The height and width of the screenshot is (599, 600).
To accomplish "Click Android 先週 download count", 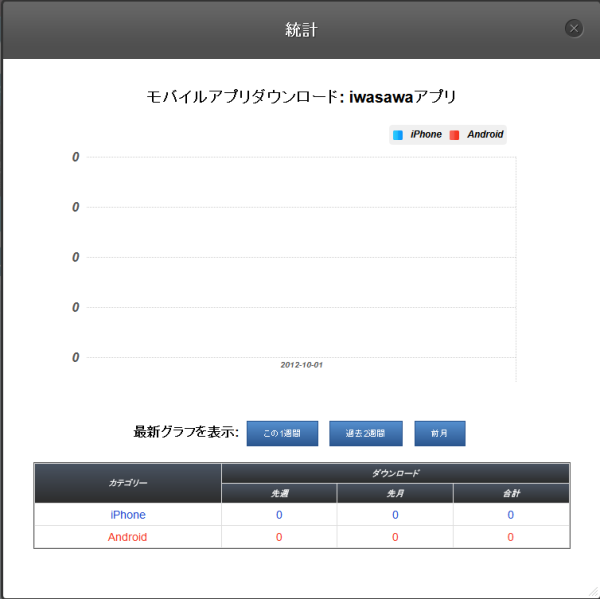I will click(x=279, y=537).
